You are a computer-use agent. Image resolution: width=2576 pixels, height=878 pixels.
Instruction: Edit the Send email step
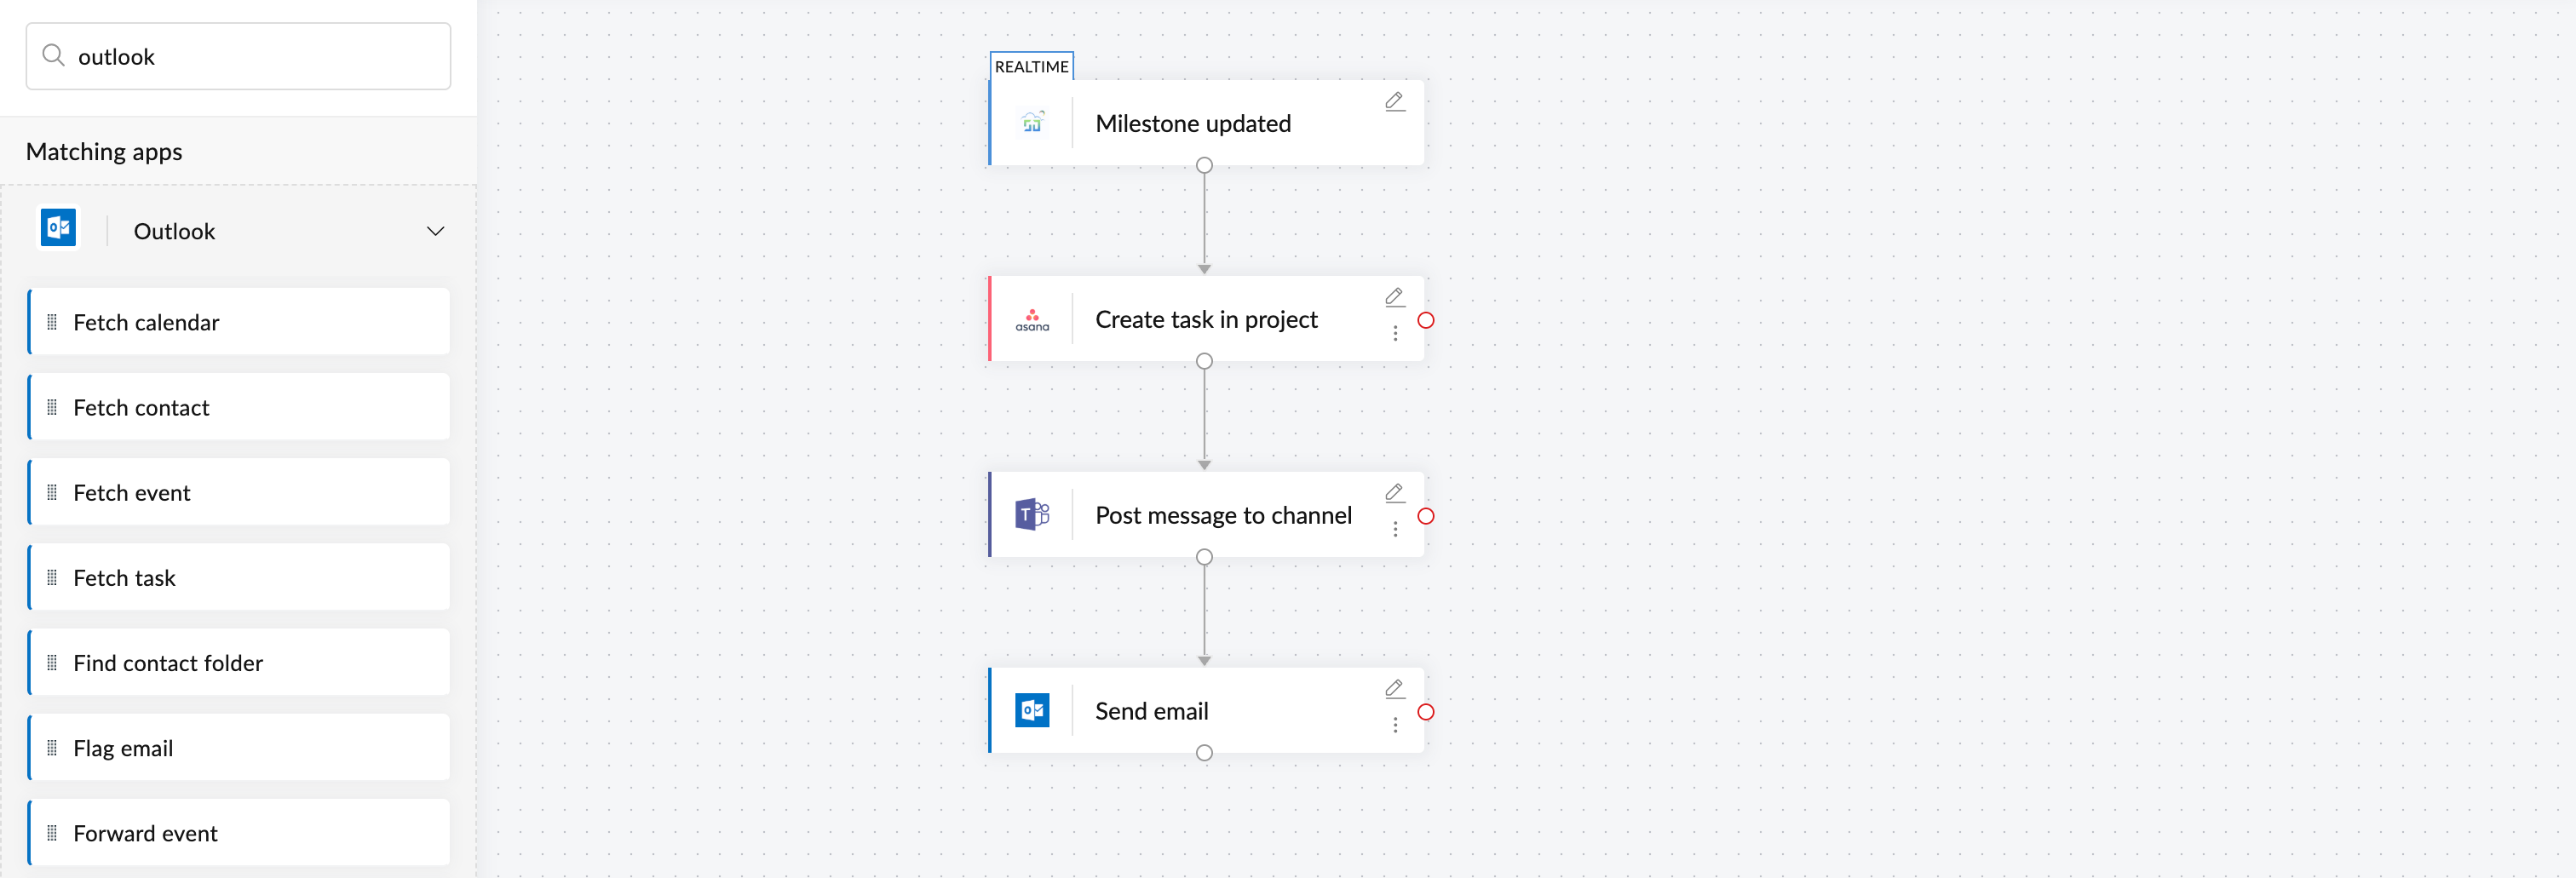[x=1394, y=689]
